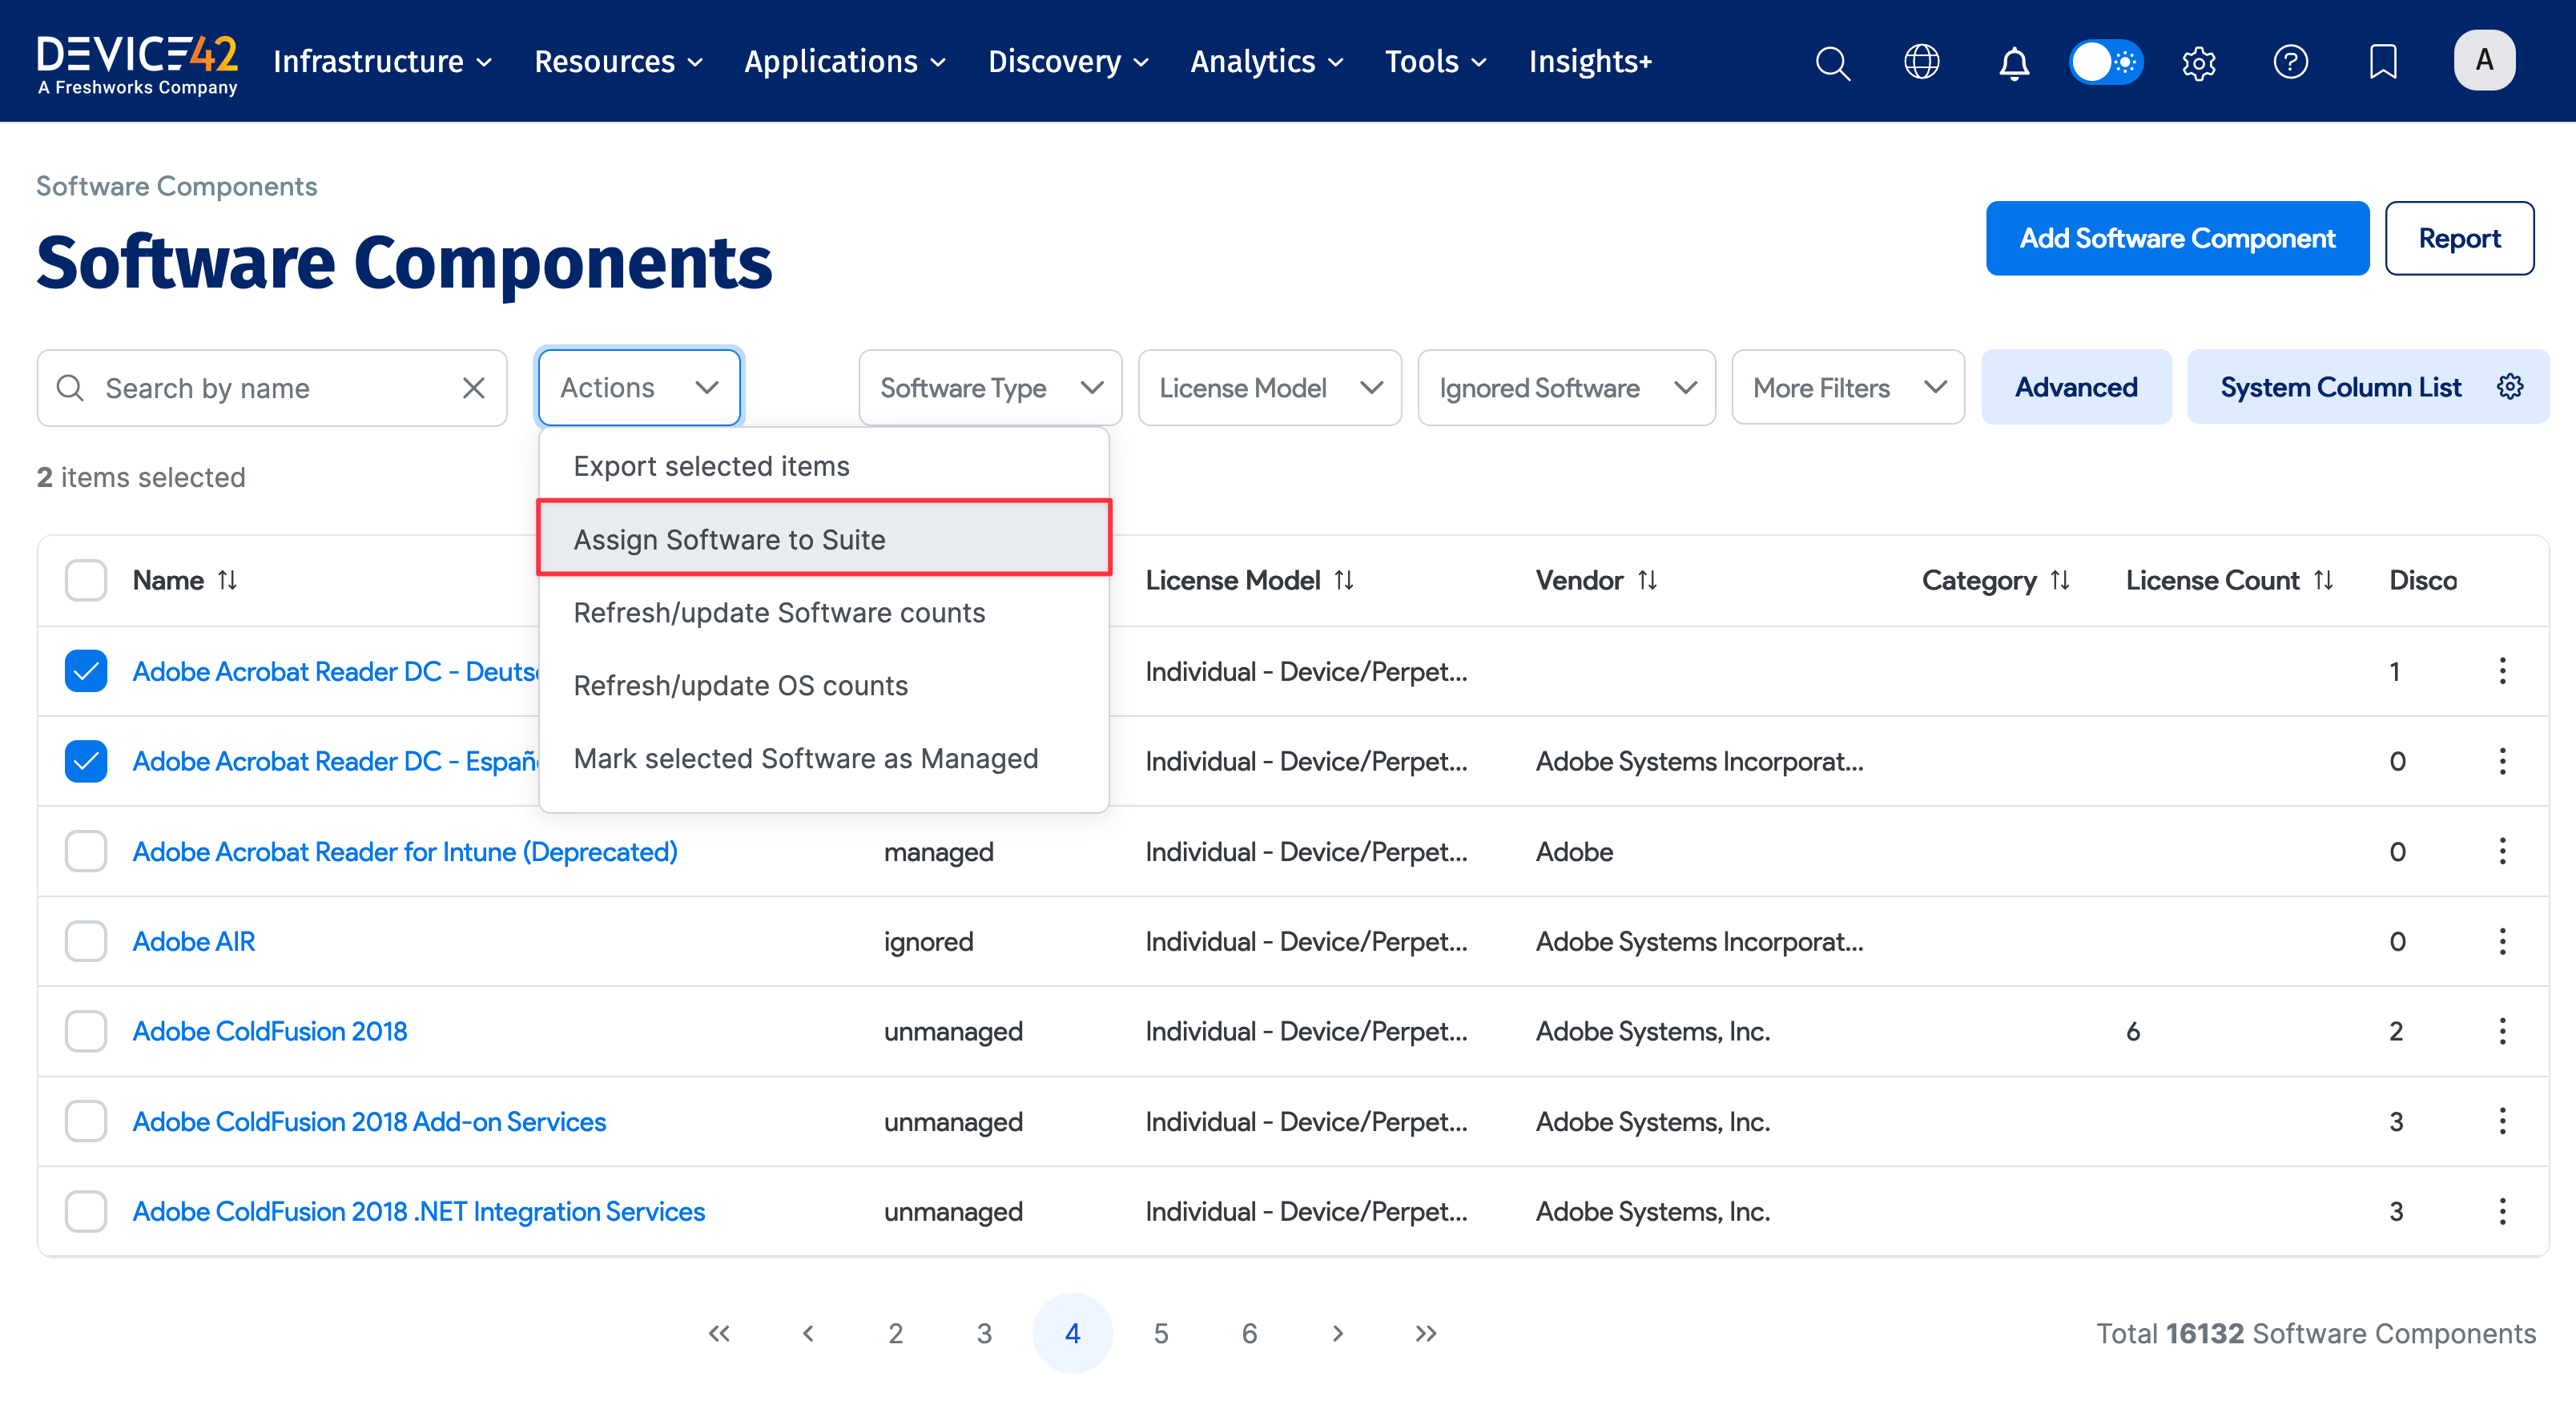Open notifications bell icon

(2013, 62)
